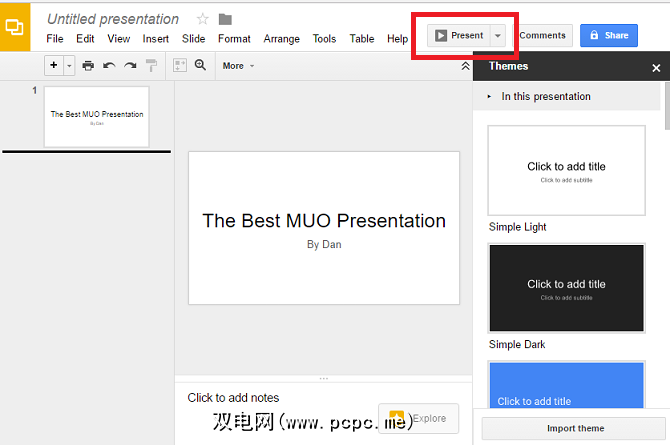Open the Tools menu
This screenshot has width=670, height=445.
[x=324, y=39]
